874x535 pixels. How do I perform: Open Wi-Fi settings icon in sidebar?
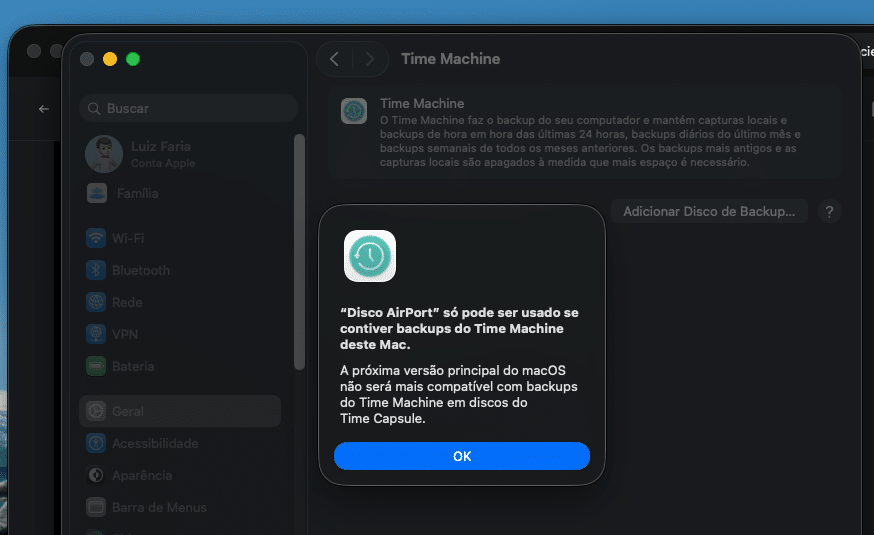tap(96, 238)
